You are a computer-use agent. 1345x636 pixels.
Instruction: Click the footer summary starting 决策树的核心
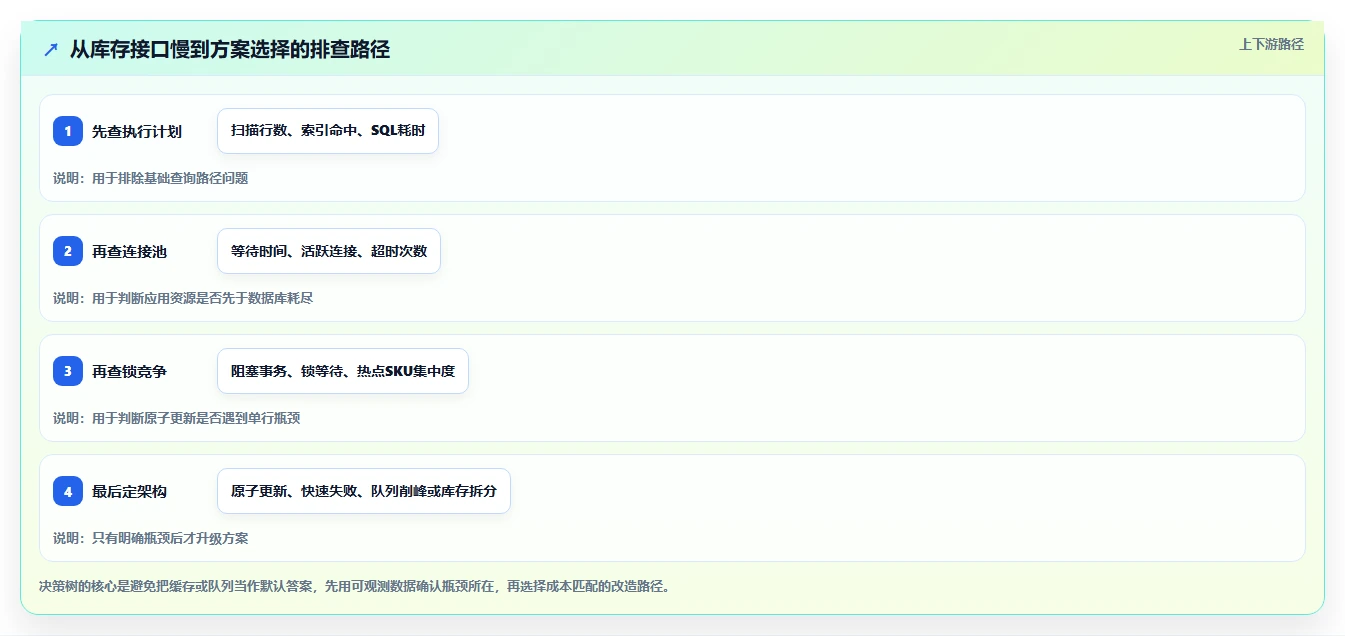coord(354,586)
